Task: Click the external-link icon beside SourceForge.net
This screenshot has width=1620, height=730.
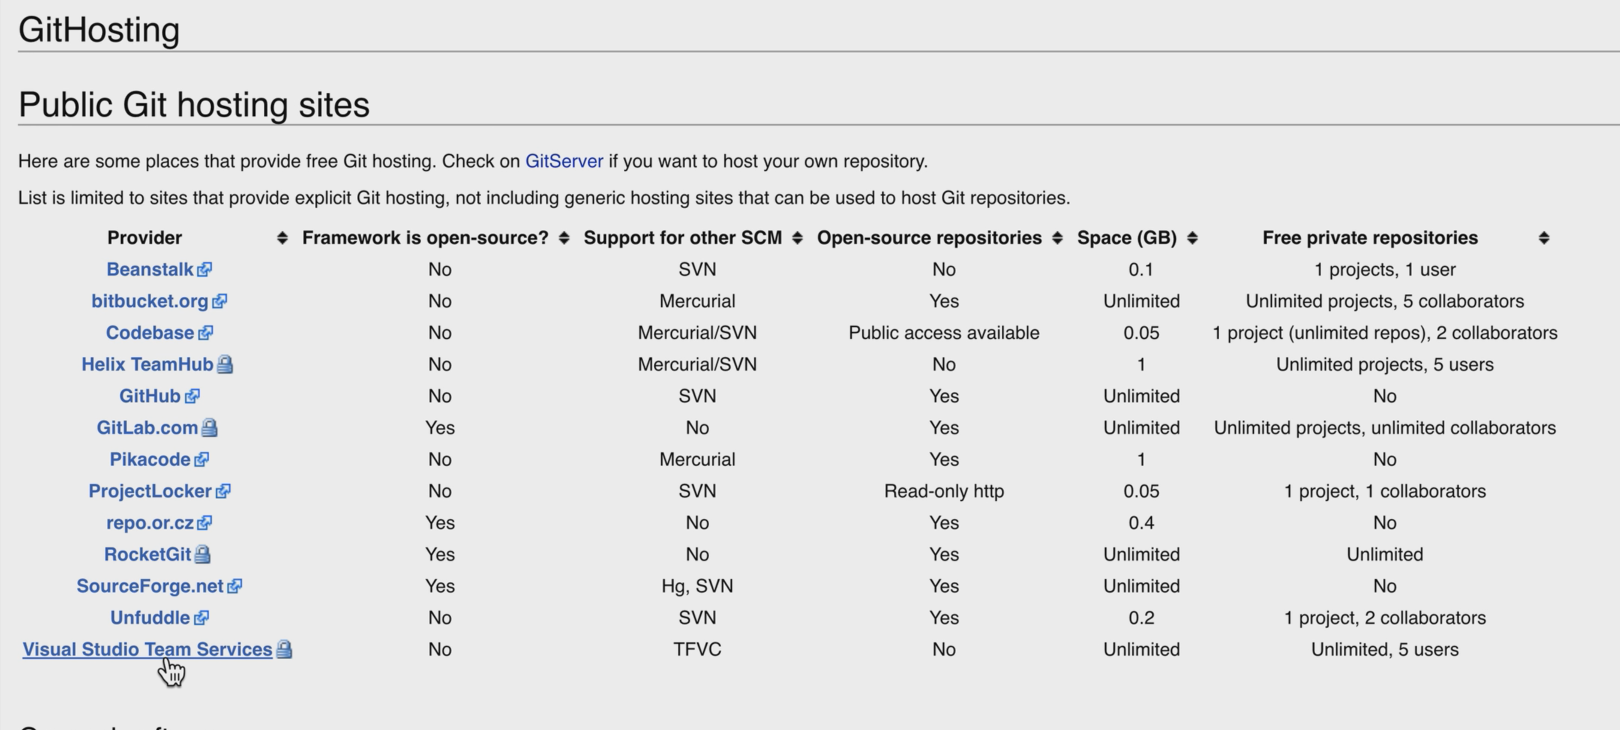Action: coord(235,586)
